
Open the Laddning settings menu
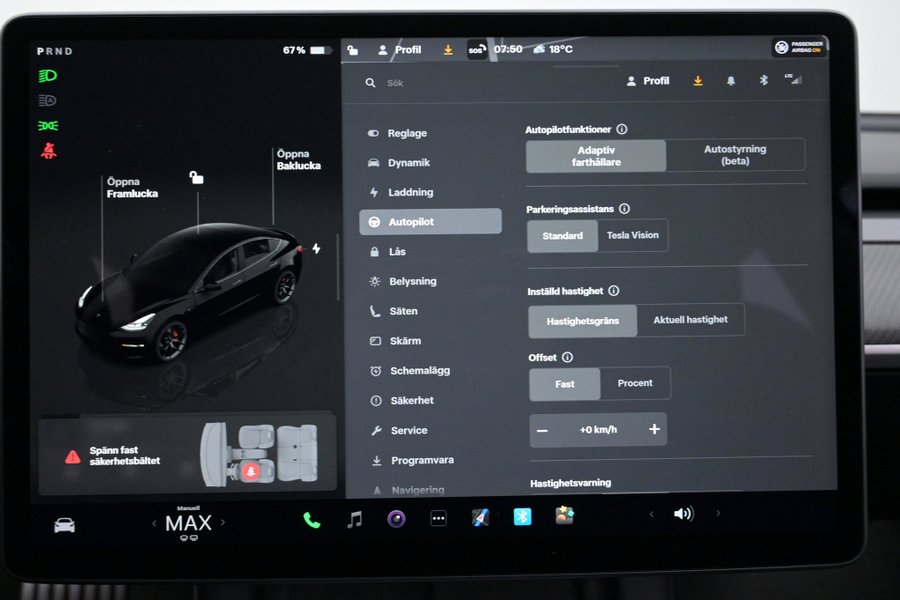pos(410,192)
